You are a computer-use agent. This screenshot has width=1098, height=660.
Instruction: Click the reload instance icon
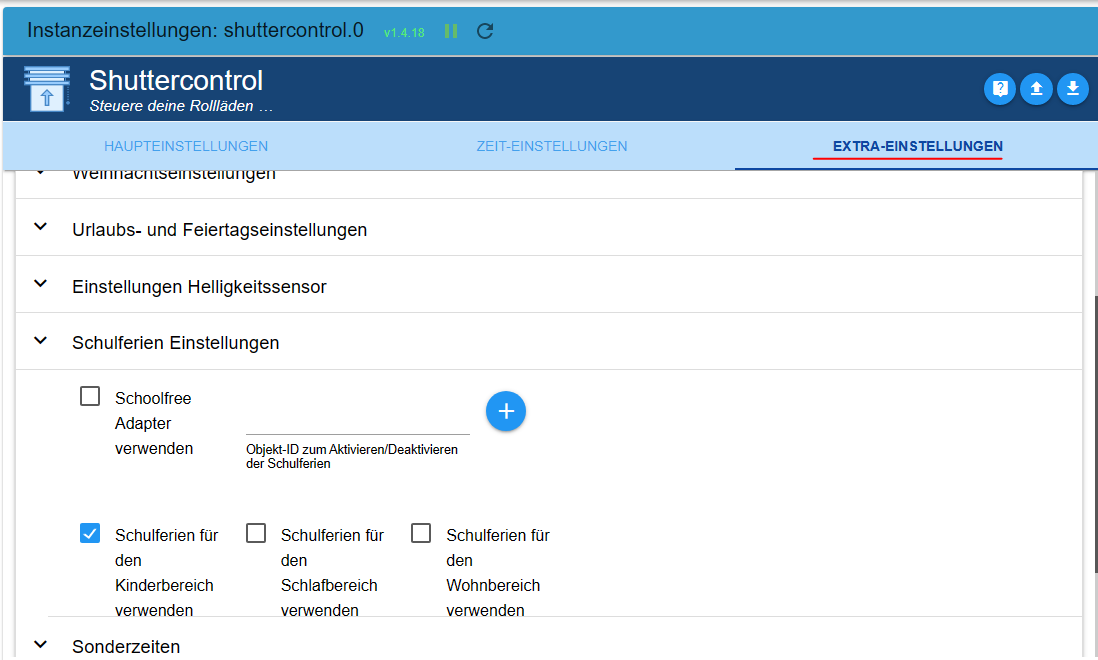(485, 31)
